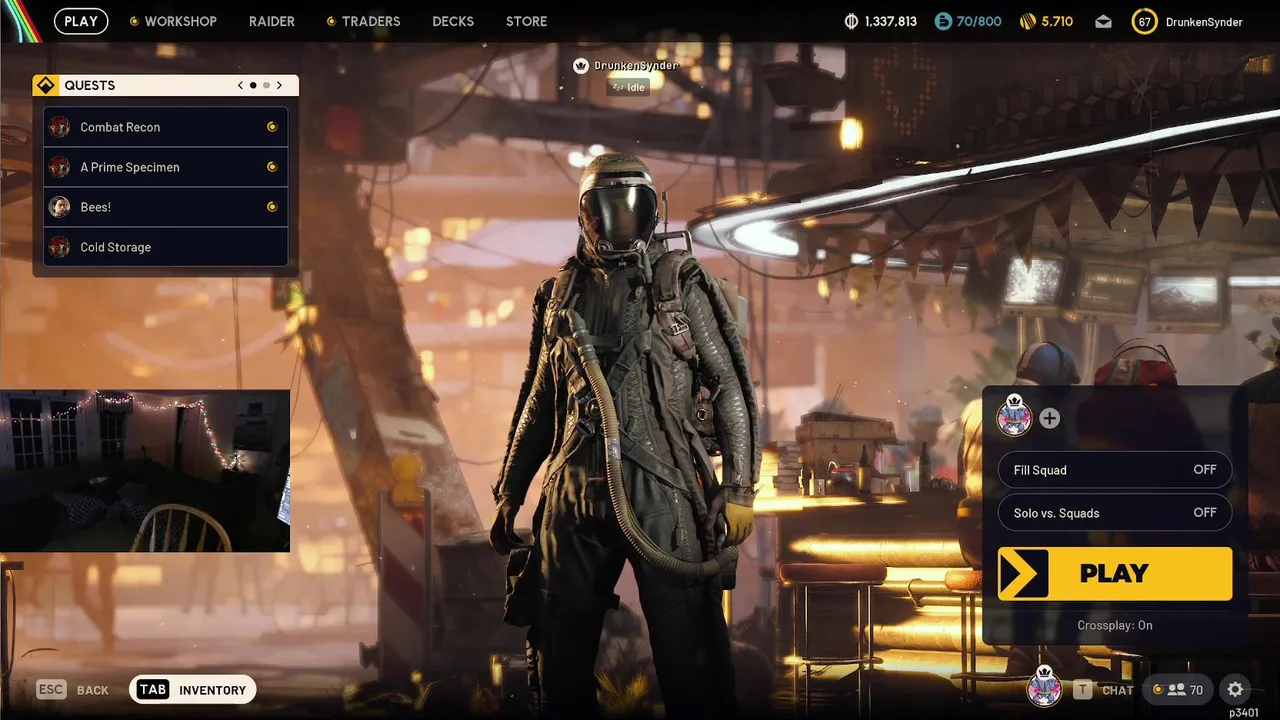Image resolution: width=1280 pixels, height=720 pixels.
Task: Click the squad leader avatar in play panel
Action: [1014, 418]
